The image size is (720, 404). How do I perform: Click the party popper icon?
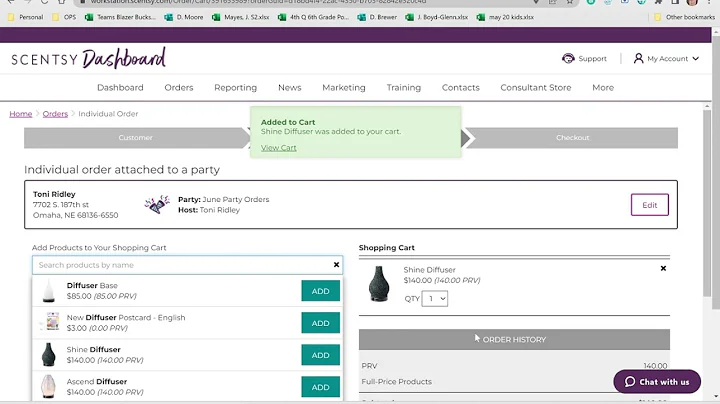point(157,204)
